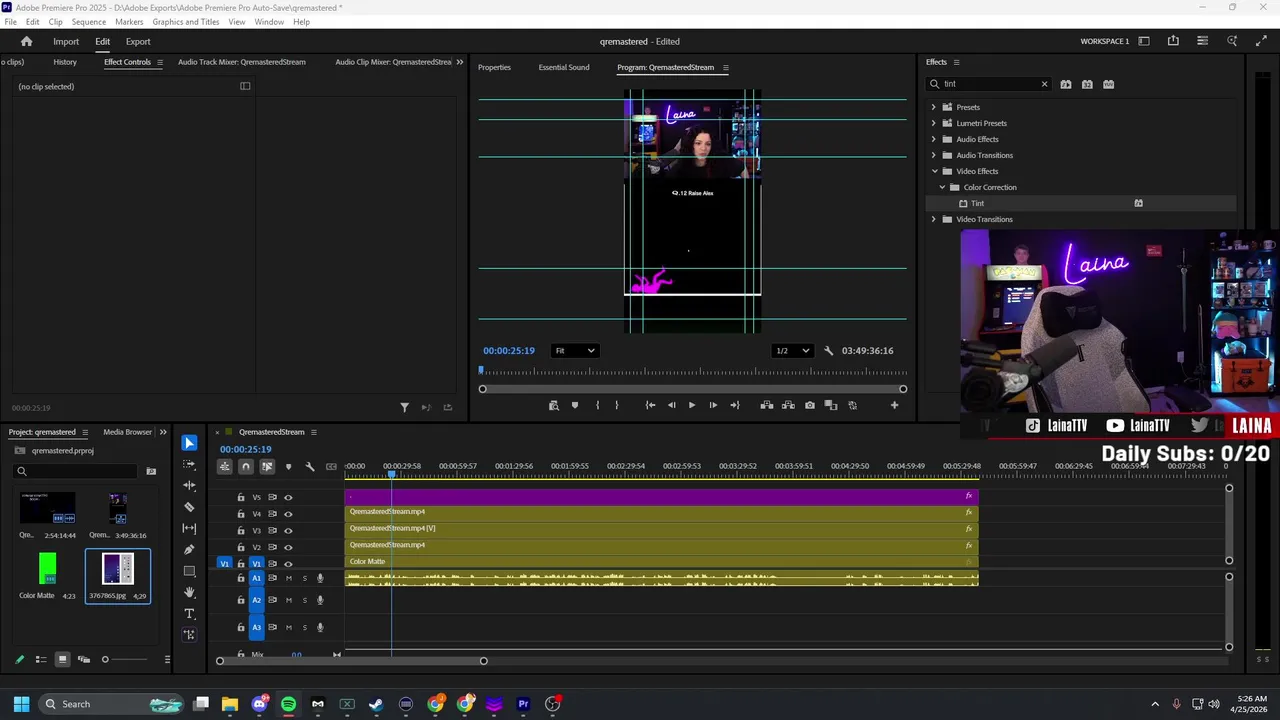The height and width of the screenshot is (720, 1280).
Task: Clear Effects search with X icon
Action: pos(1044,84)
